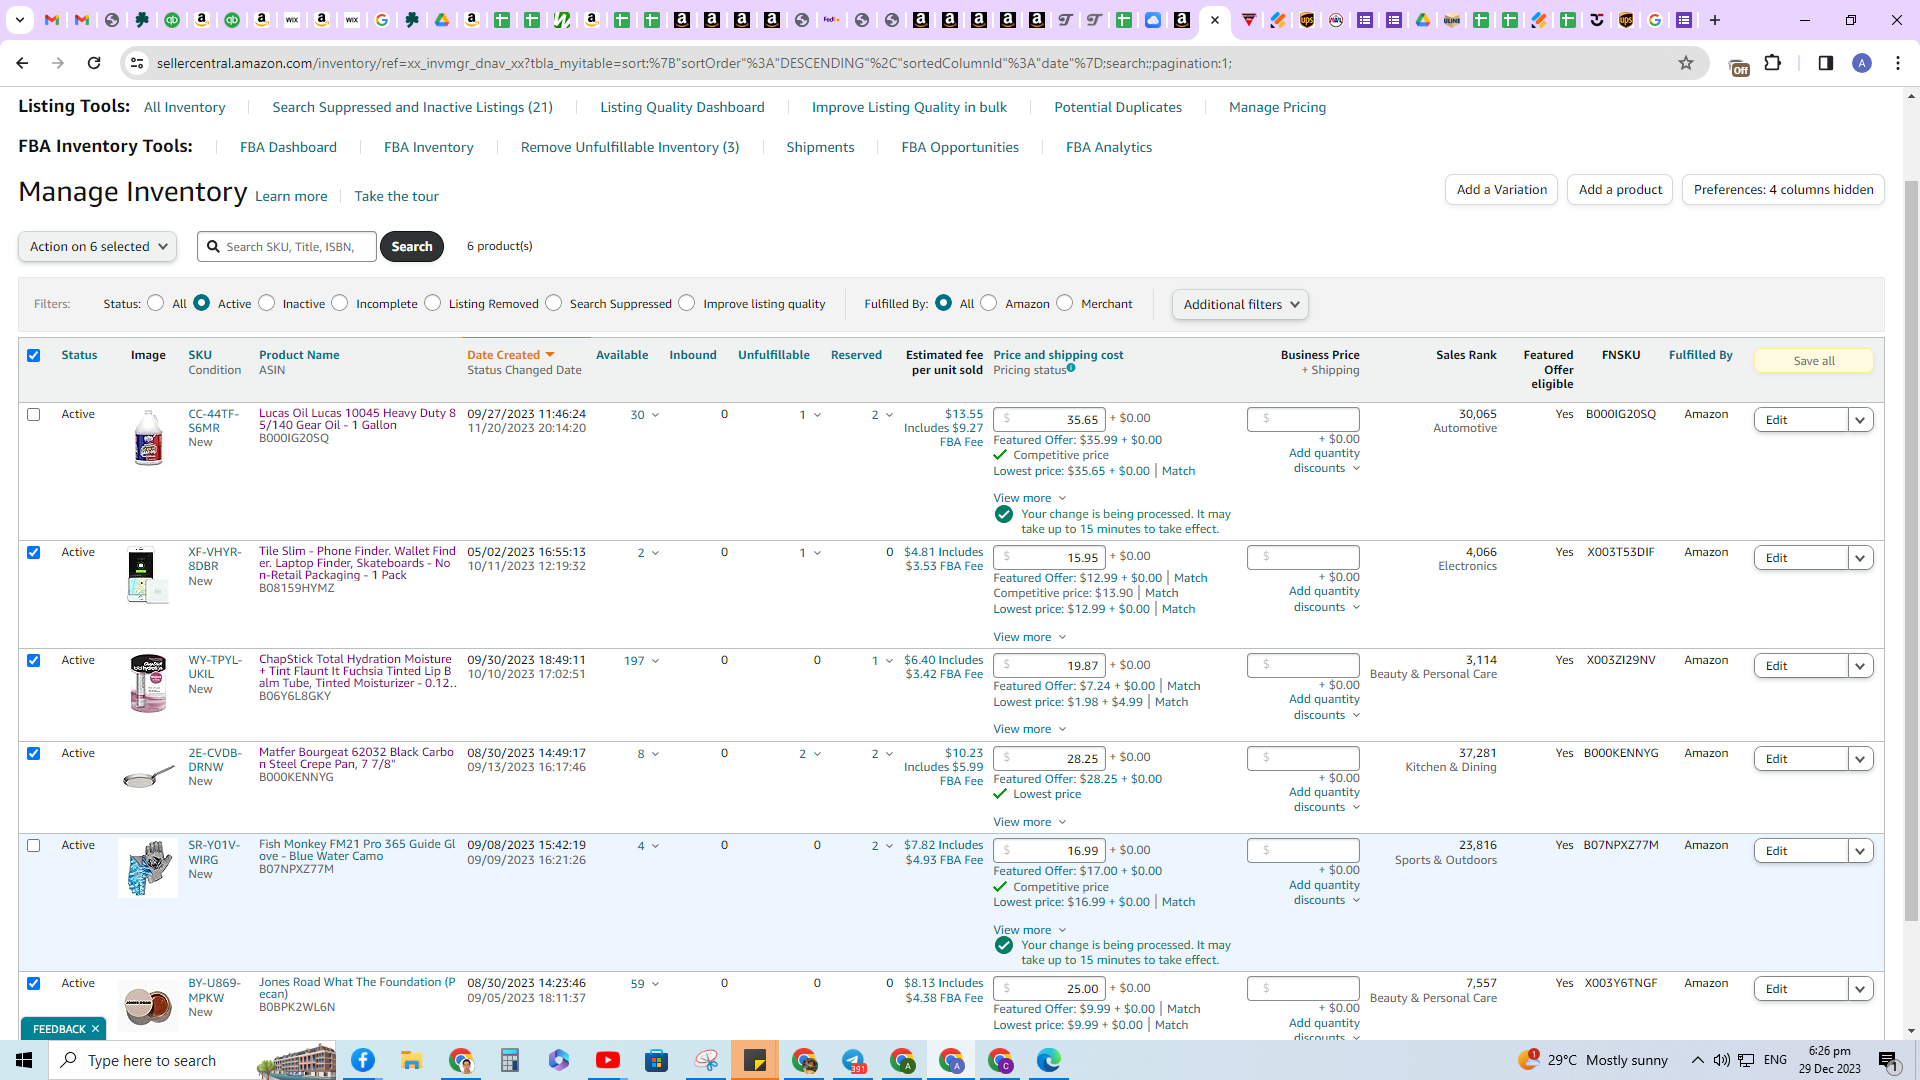Expand View more for Matfer Bourgeat pricing
Viewport: 1920px width, 1080px height.
click(1030, 822)
